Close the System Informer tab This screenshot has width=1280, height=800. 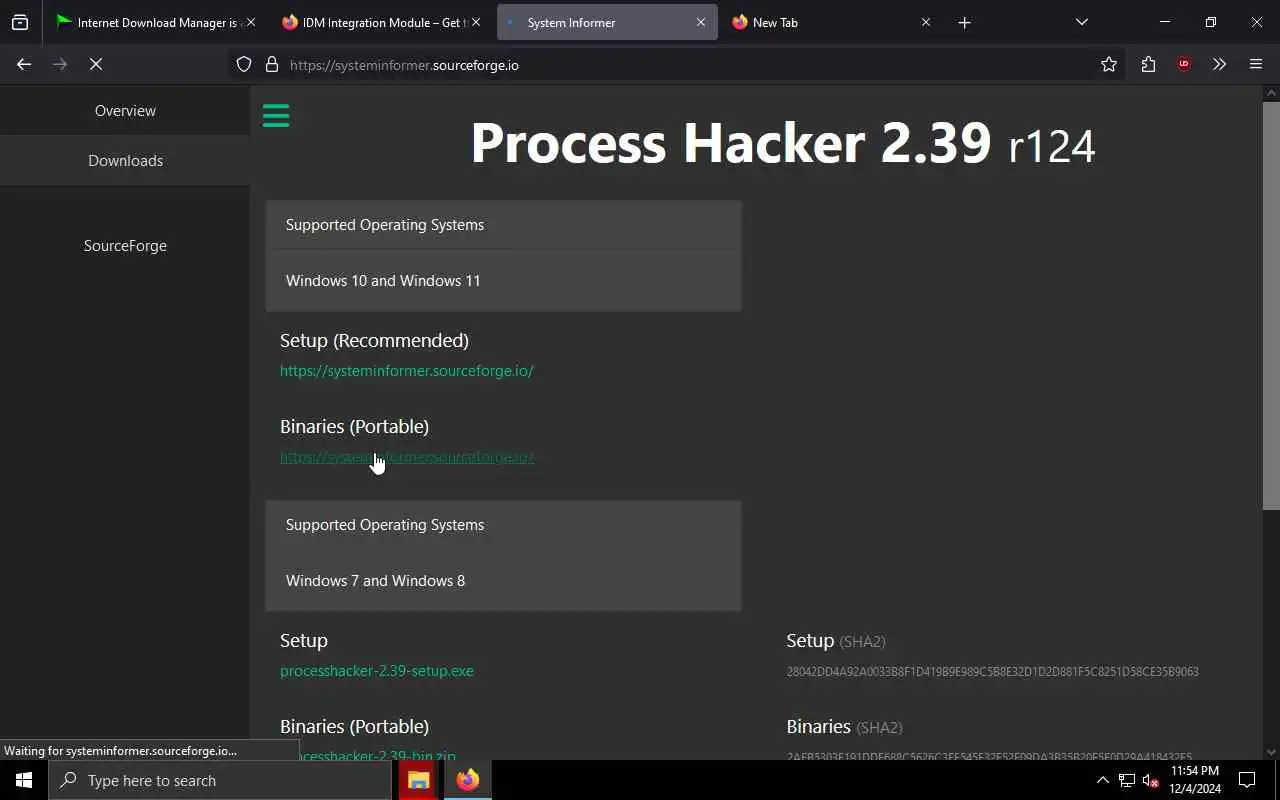700,22
